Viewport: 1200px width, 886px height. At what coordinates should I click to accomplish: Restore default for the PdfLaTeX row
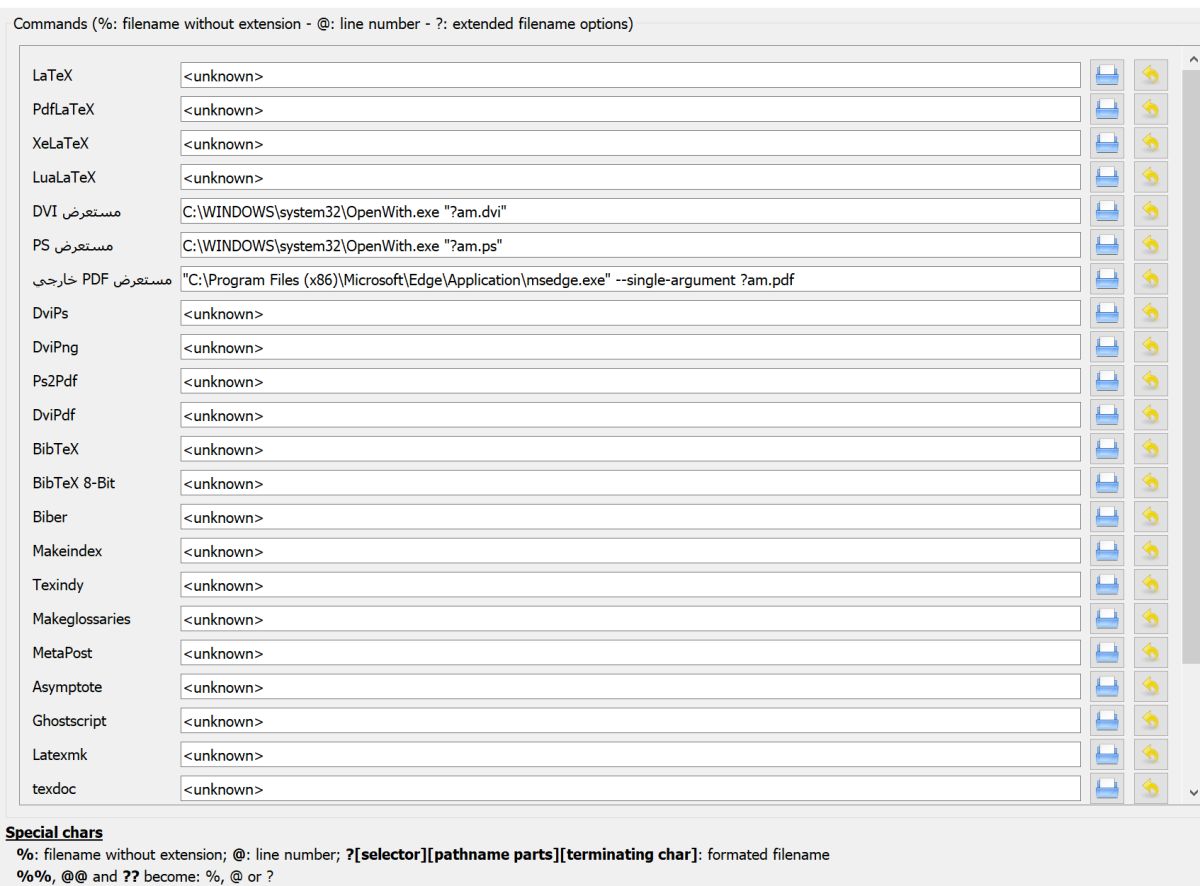[1151, 109]
